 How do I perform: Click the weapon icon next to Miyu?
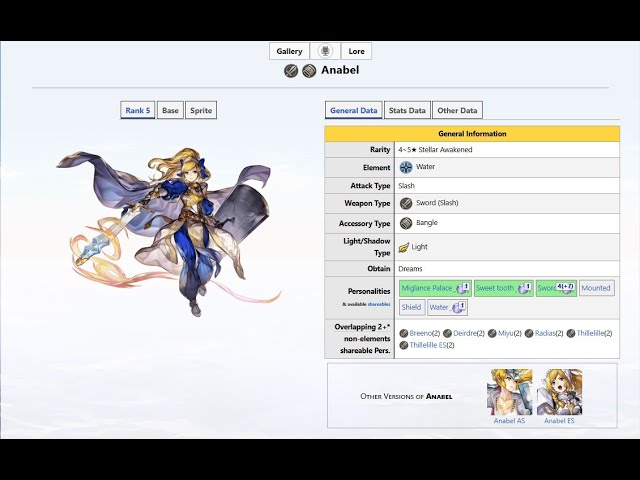coord(492,333)
